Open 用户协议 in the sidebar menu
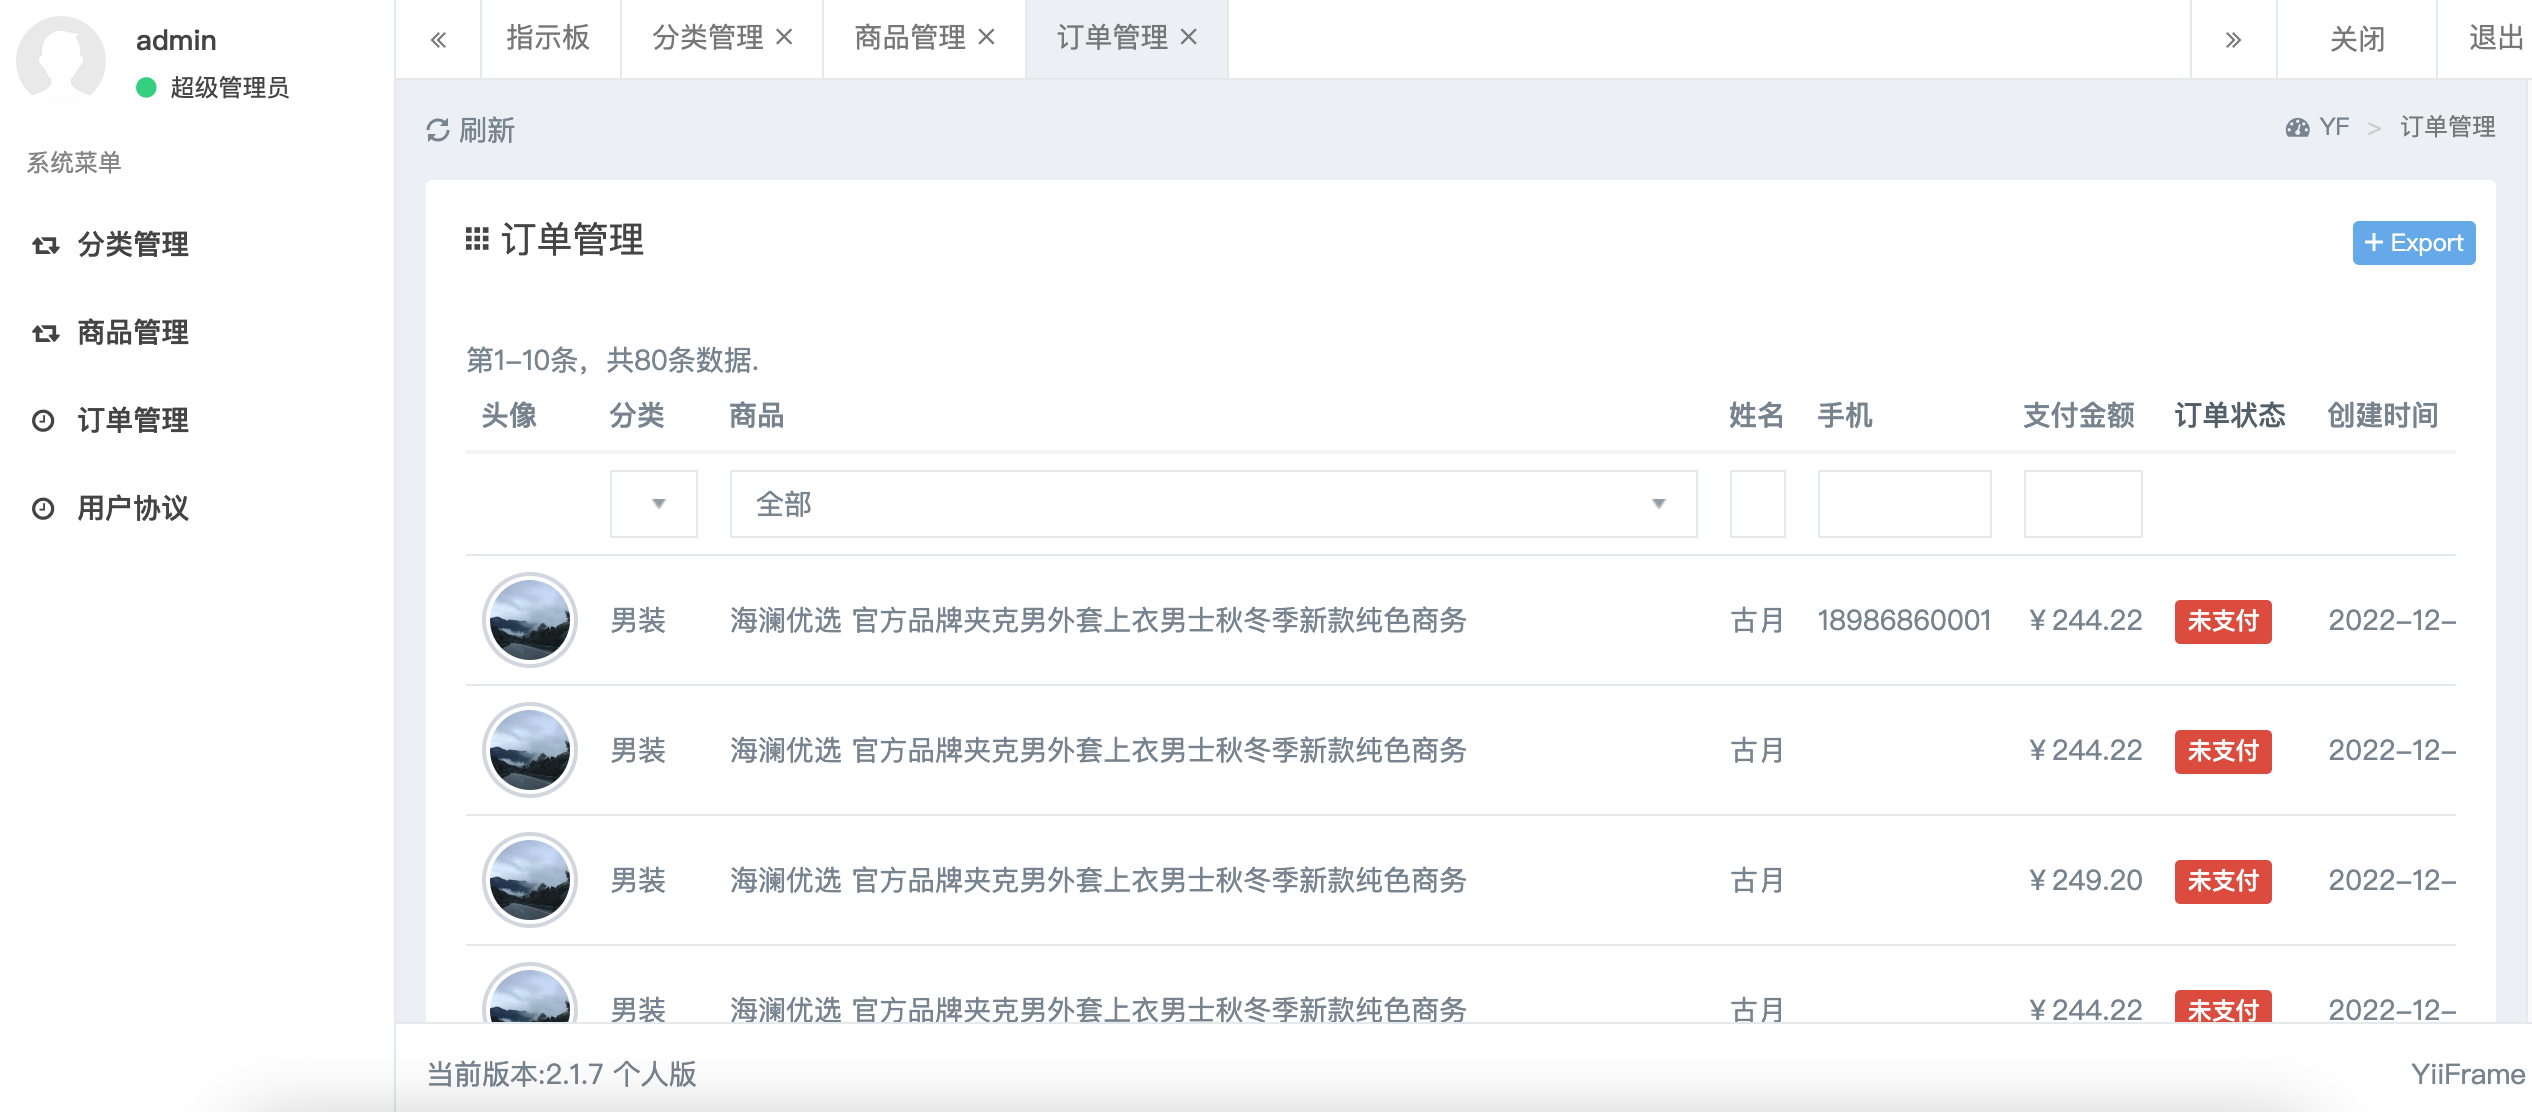 point(132,508)
